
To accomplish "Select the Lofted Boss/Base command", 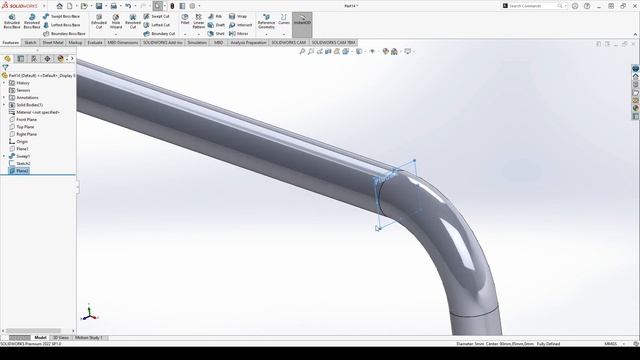I will [x=61, y=25].
